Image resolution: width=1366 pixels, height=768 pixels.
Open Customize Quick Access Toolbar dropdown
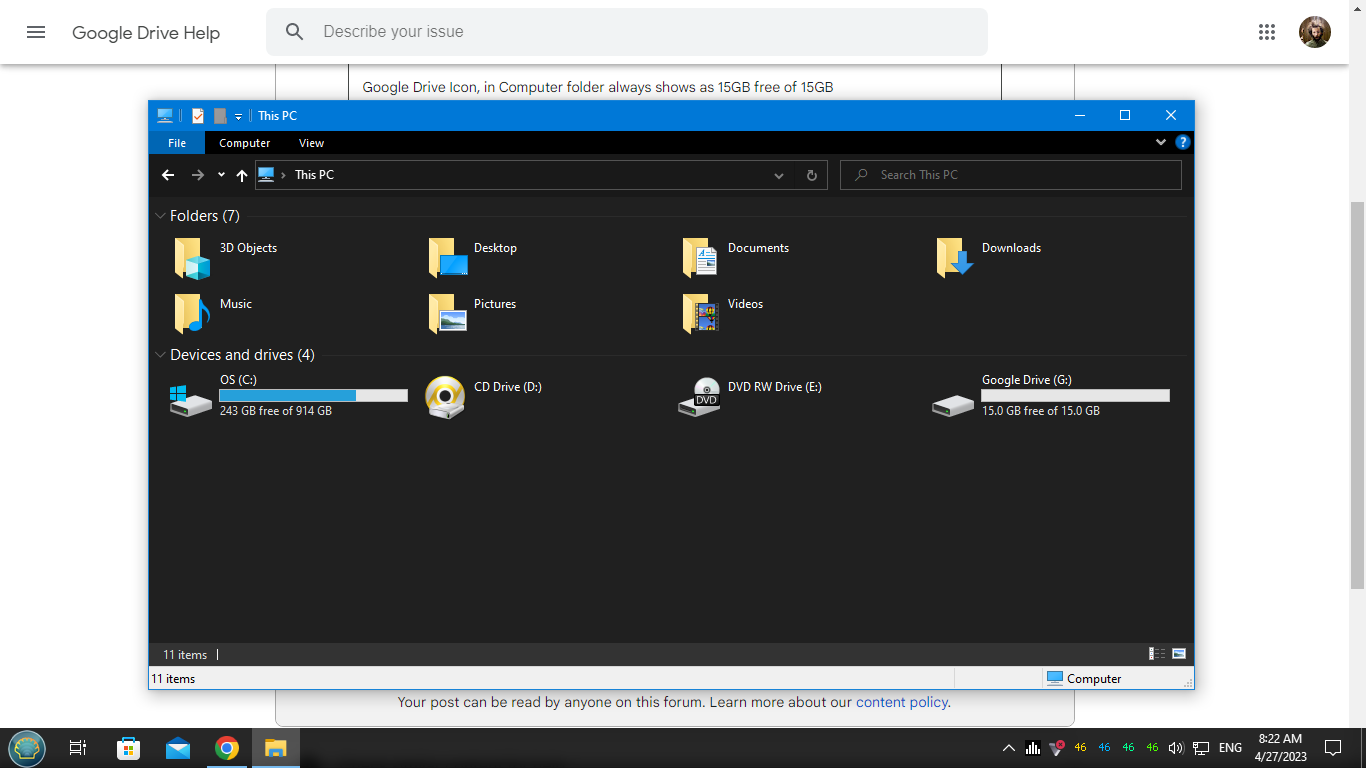pyautogui.click(x=239, y=117)
